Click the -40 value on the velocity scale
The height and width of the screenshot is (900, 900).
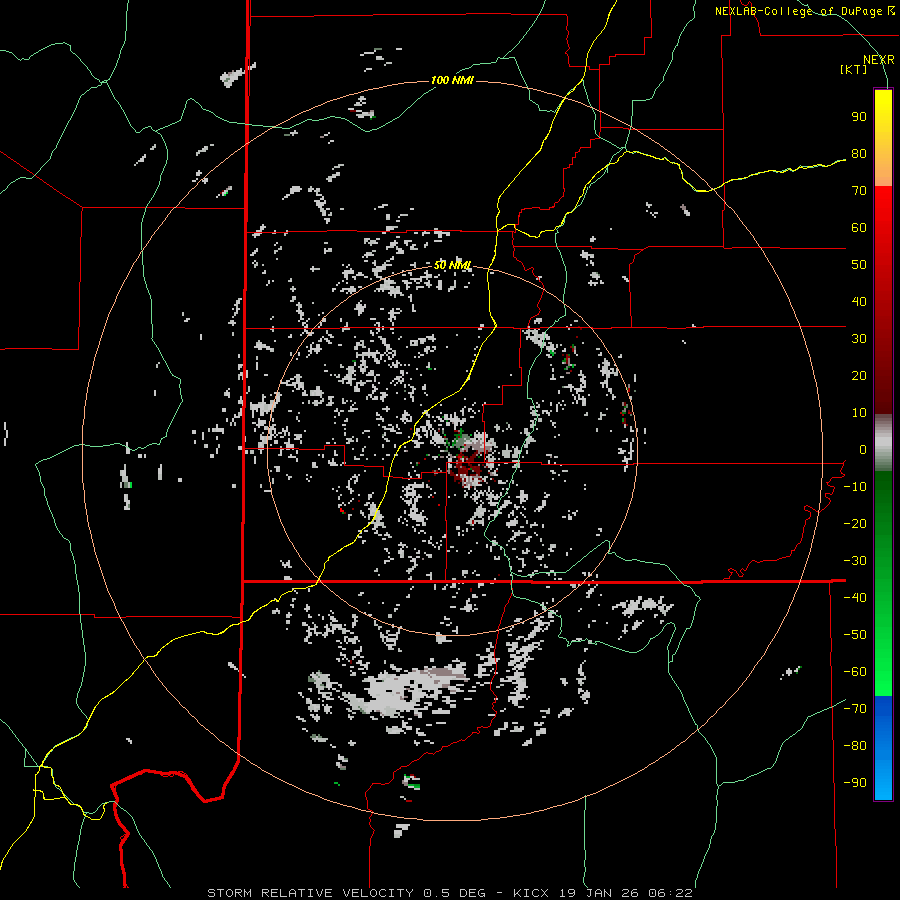[855, 598]
